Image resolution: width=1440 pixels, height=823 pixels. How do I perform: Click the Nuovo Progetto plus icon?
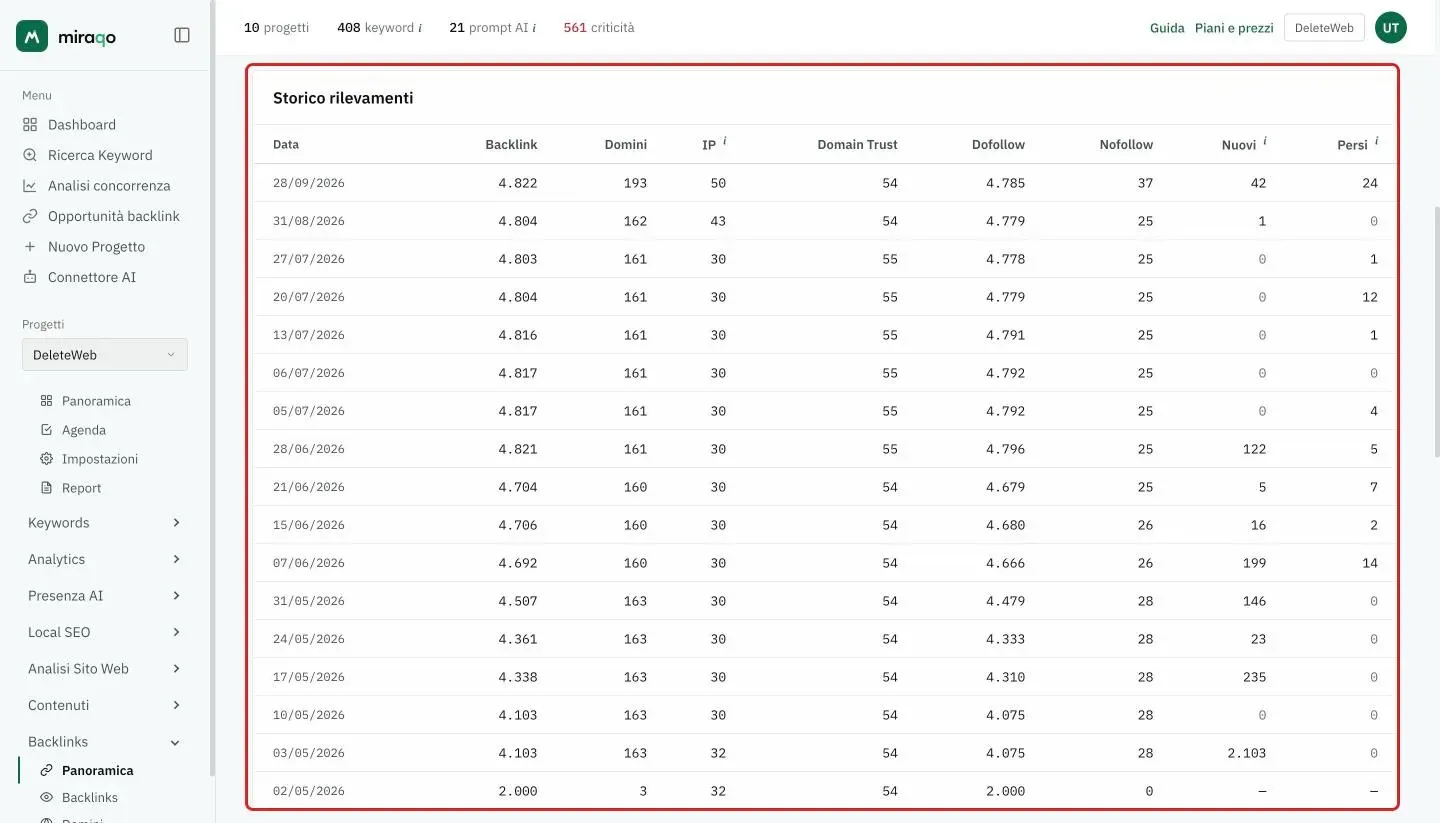tap(30, 247)
